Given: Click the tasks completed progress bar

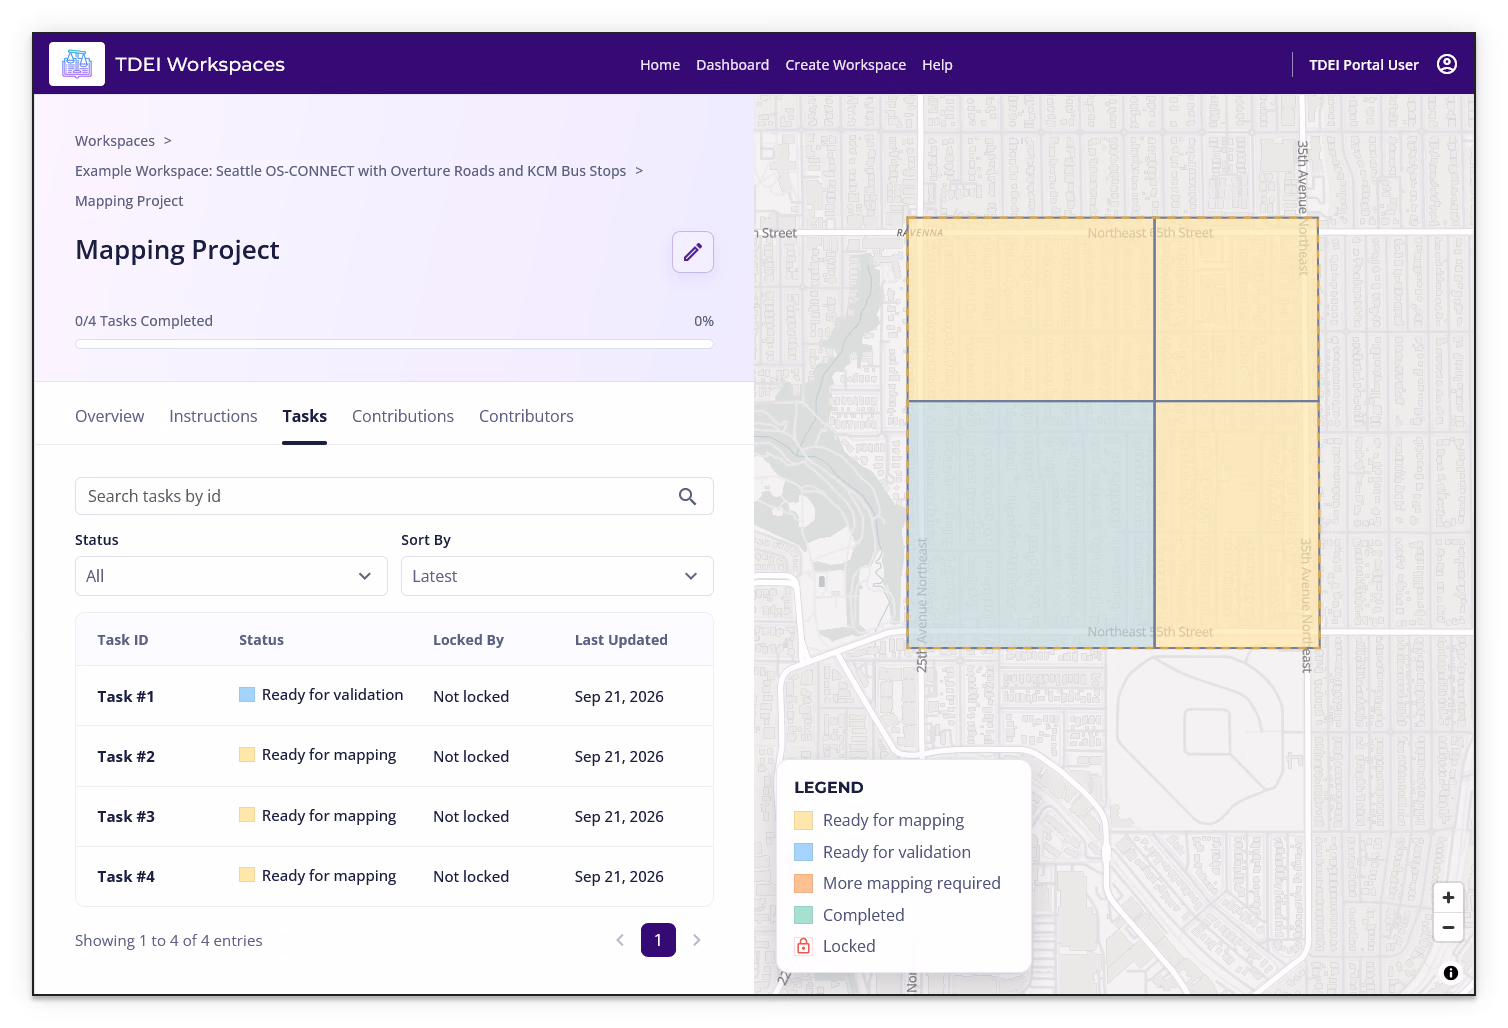Looking at the screenshot, I should click(x=394, y=344).
